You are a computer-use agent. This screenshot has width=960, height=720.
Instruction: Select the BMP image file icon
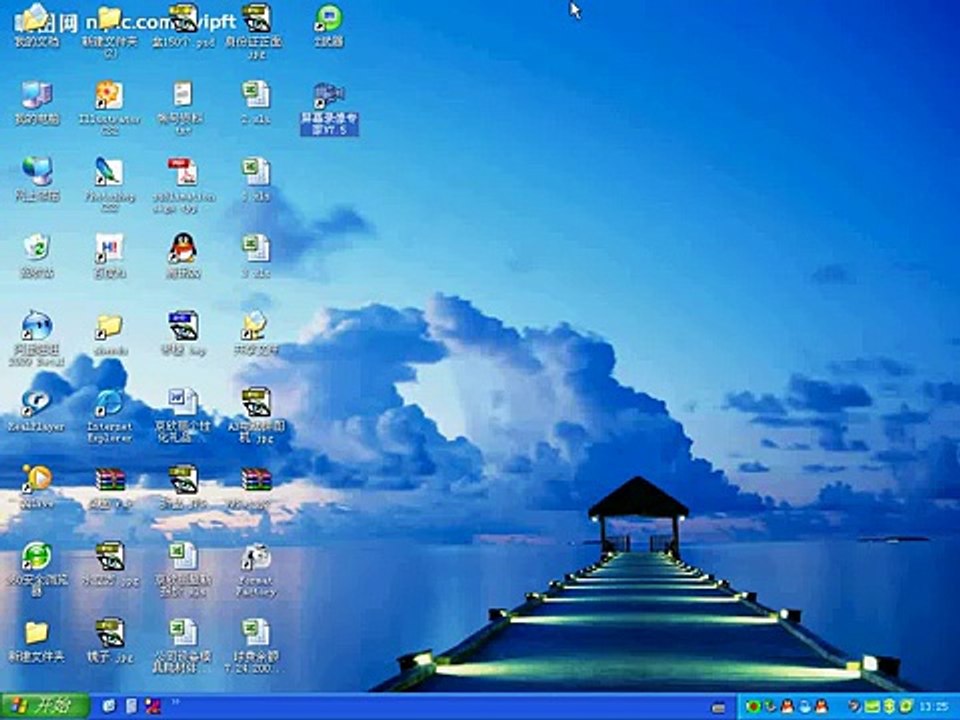point(183,333)
